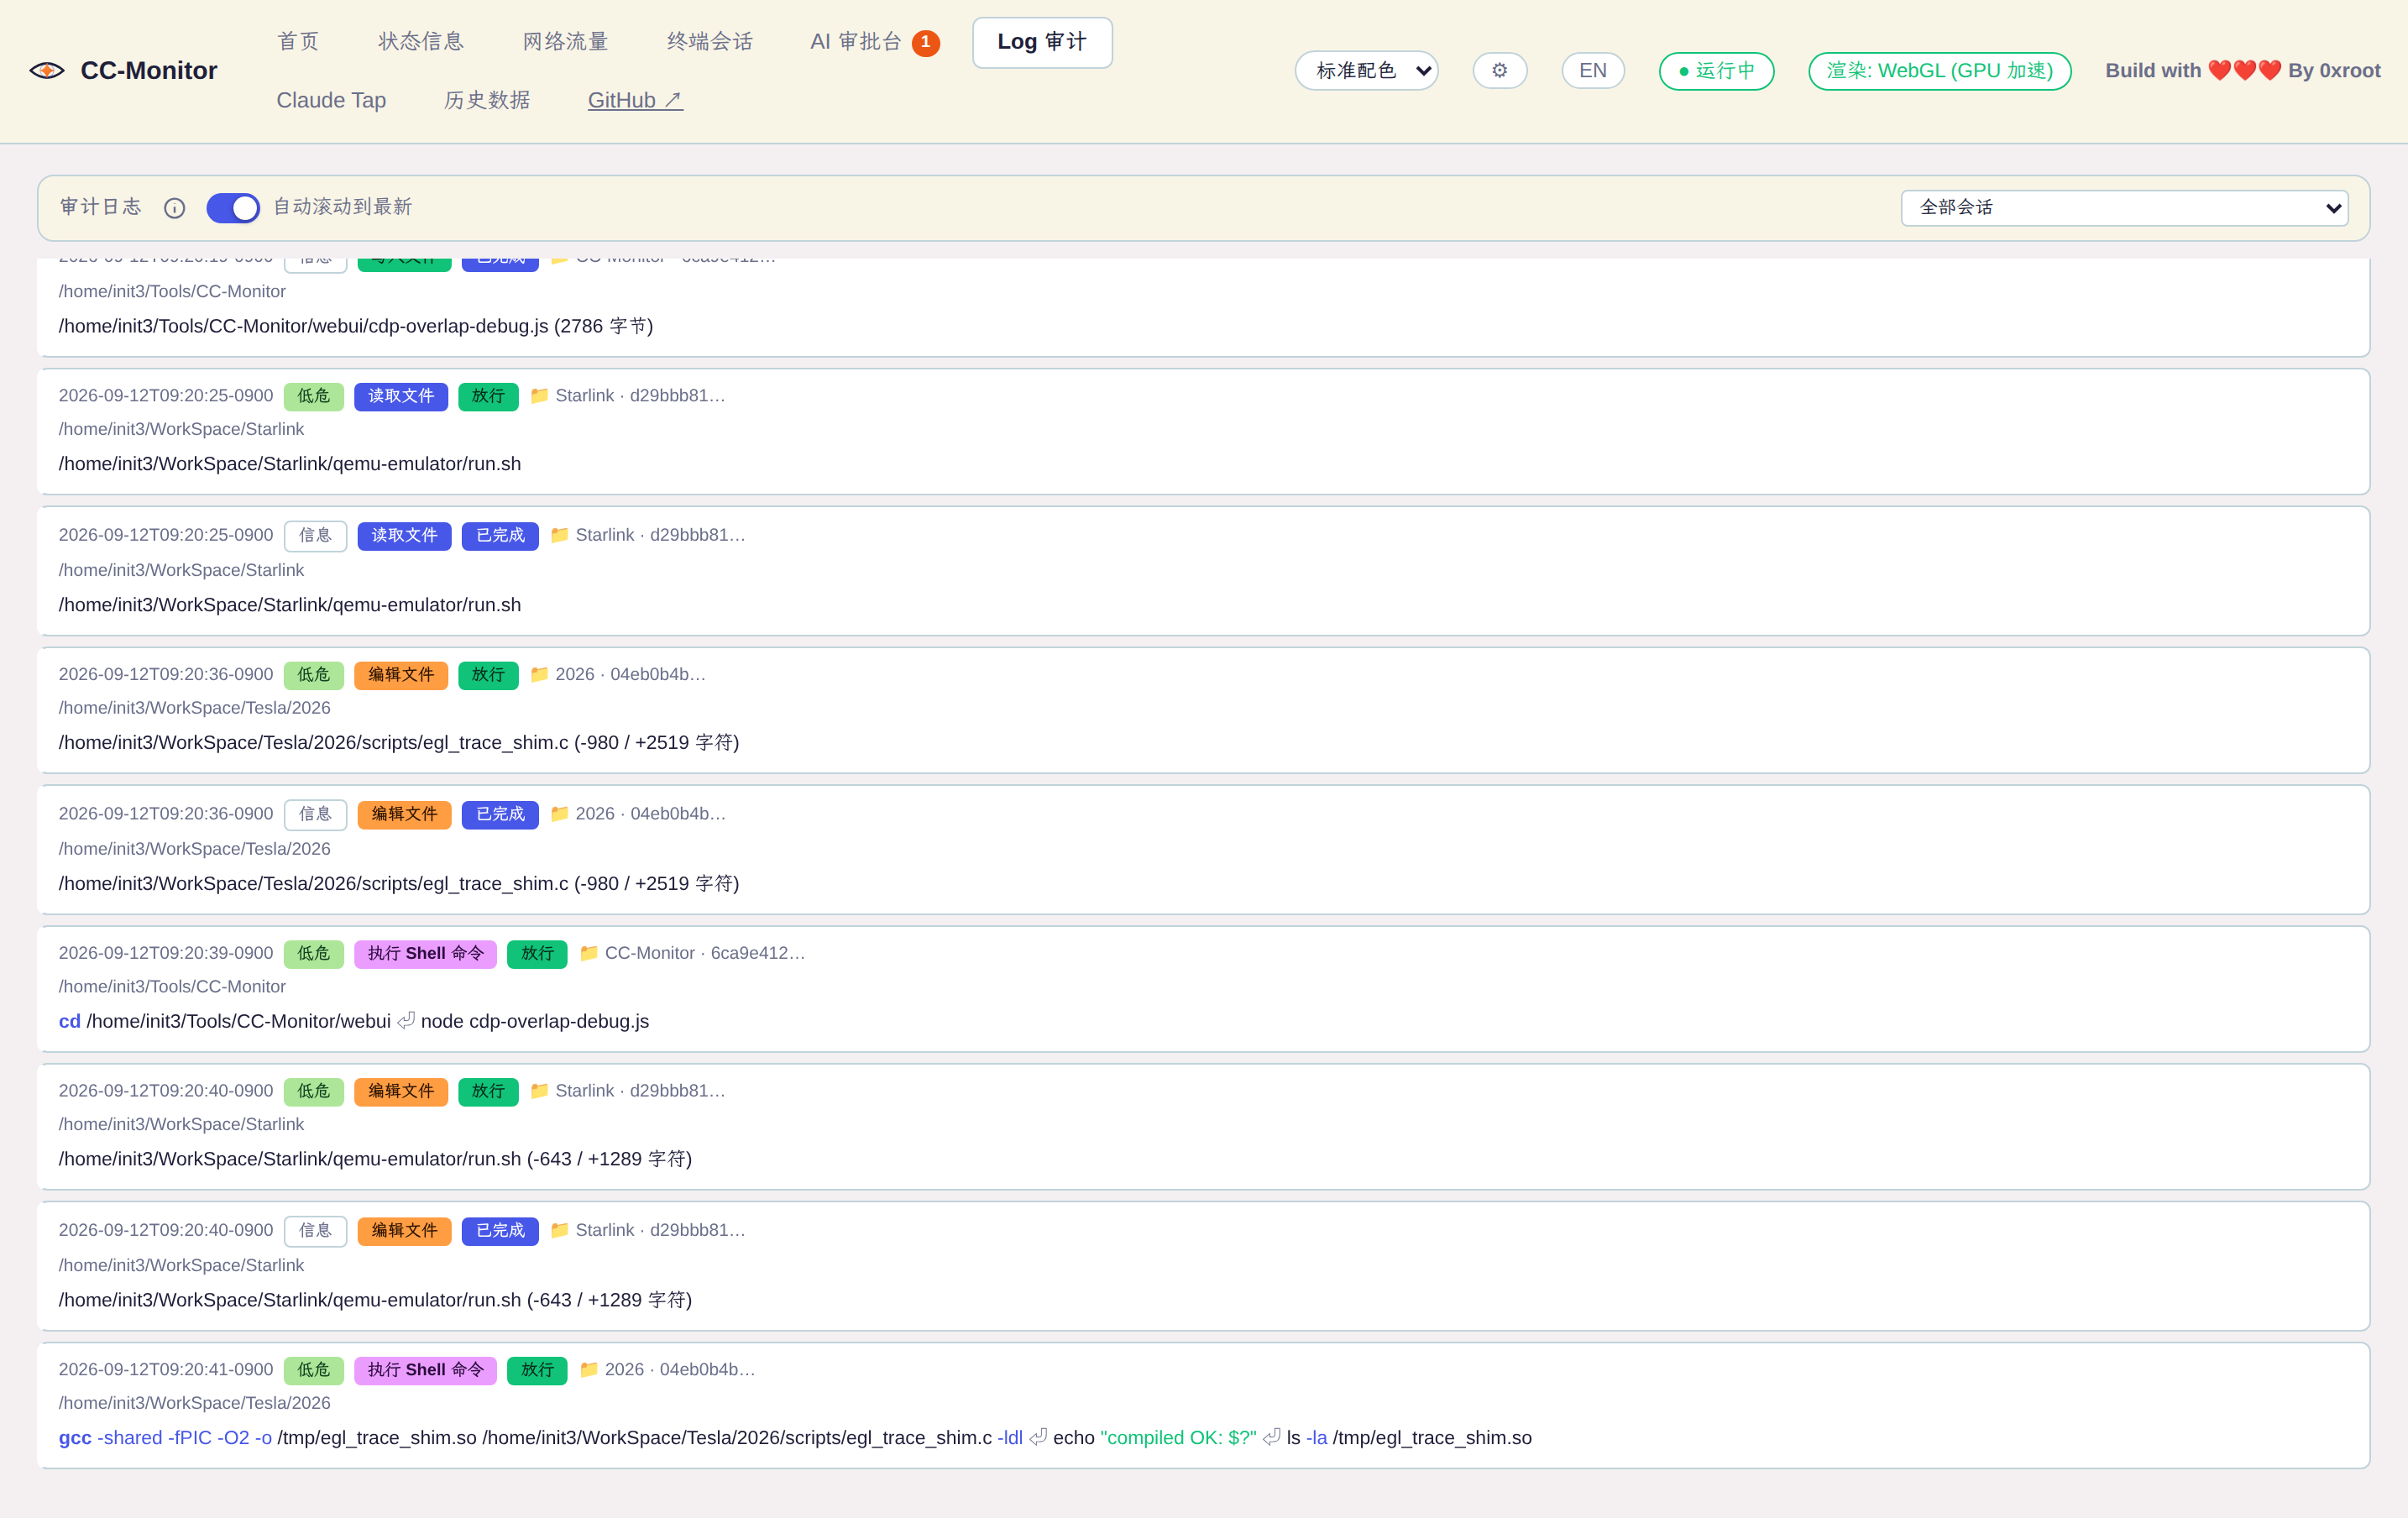Click 编辑文件 tag in 09:20:36 低危 row
2408x1518 pixels.
401,675
